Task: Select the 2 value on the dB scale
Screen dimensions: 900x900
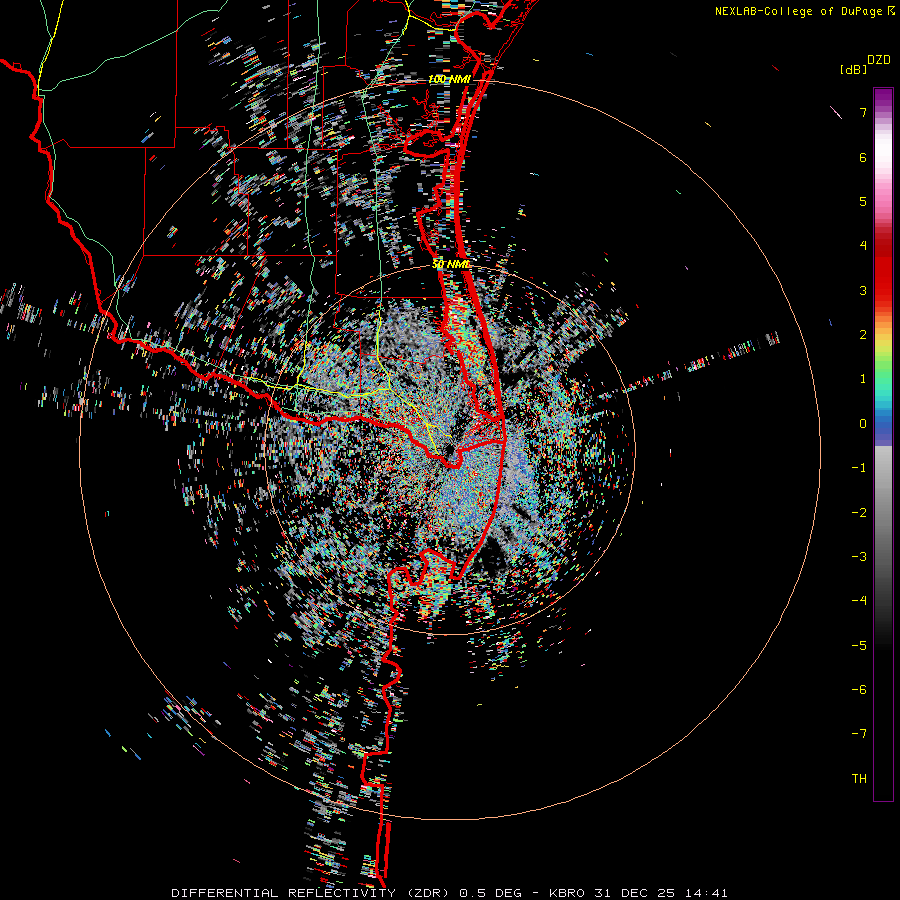Action: coord(863,335)
